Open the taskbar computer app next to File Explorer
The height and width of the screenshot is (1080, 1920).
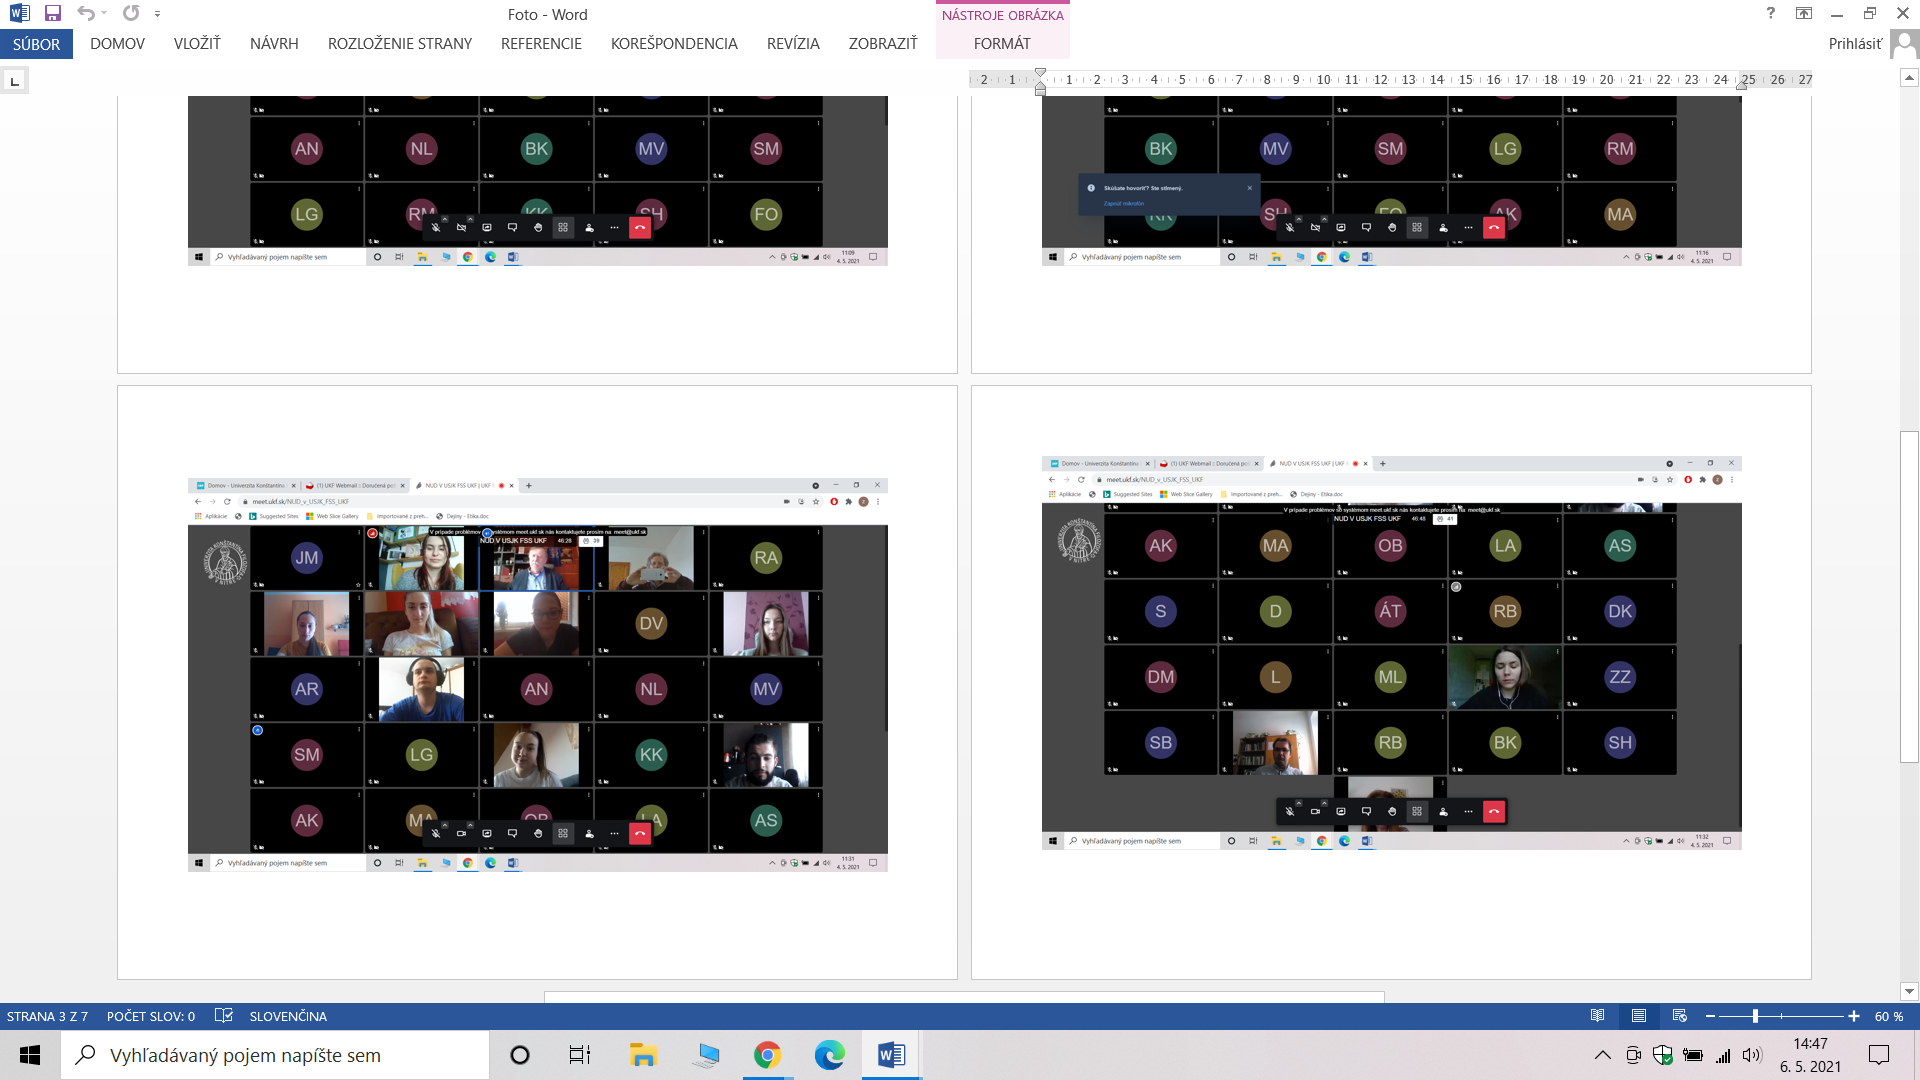coord(705,1055)
